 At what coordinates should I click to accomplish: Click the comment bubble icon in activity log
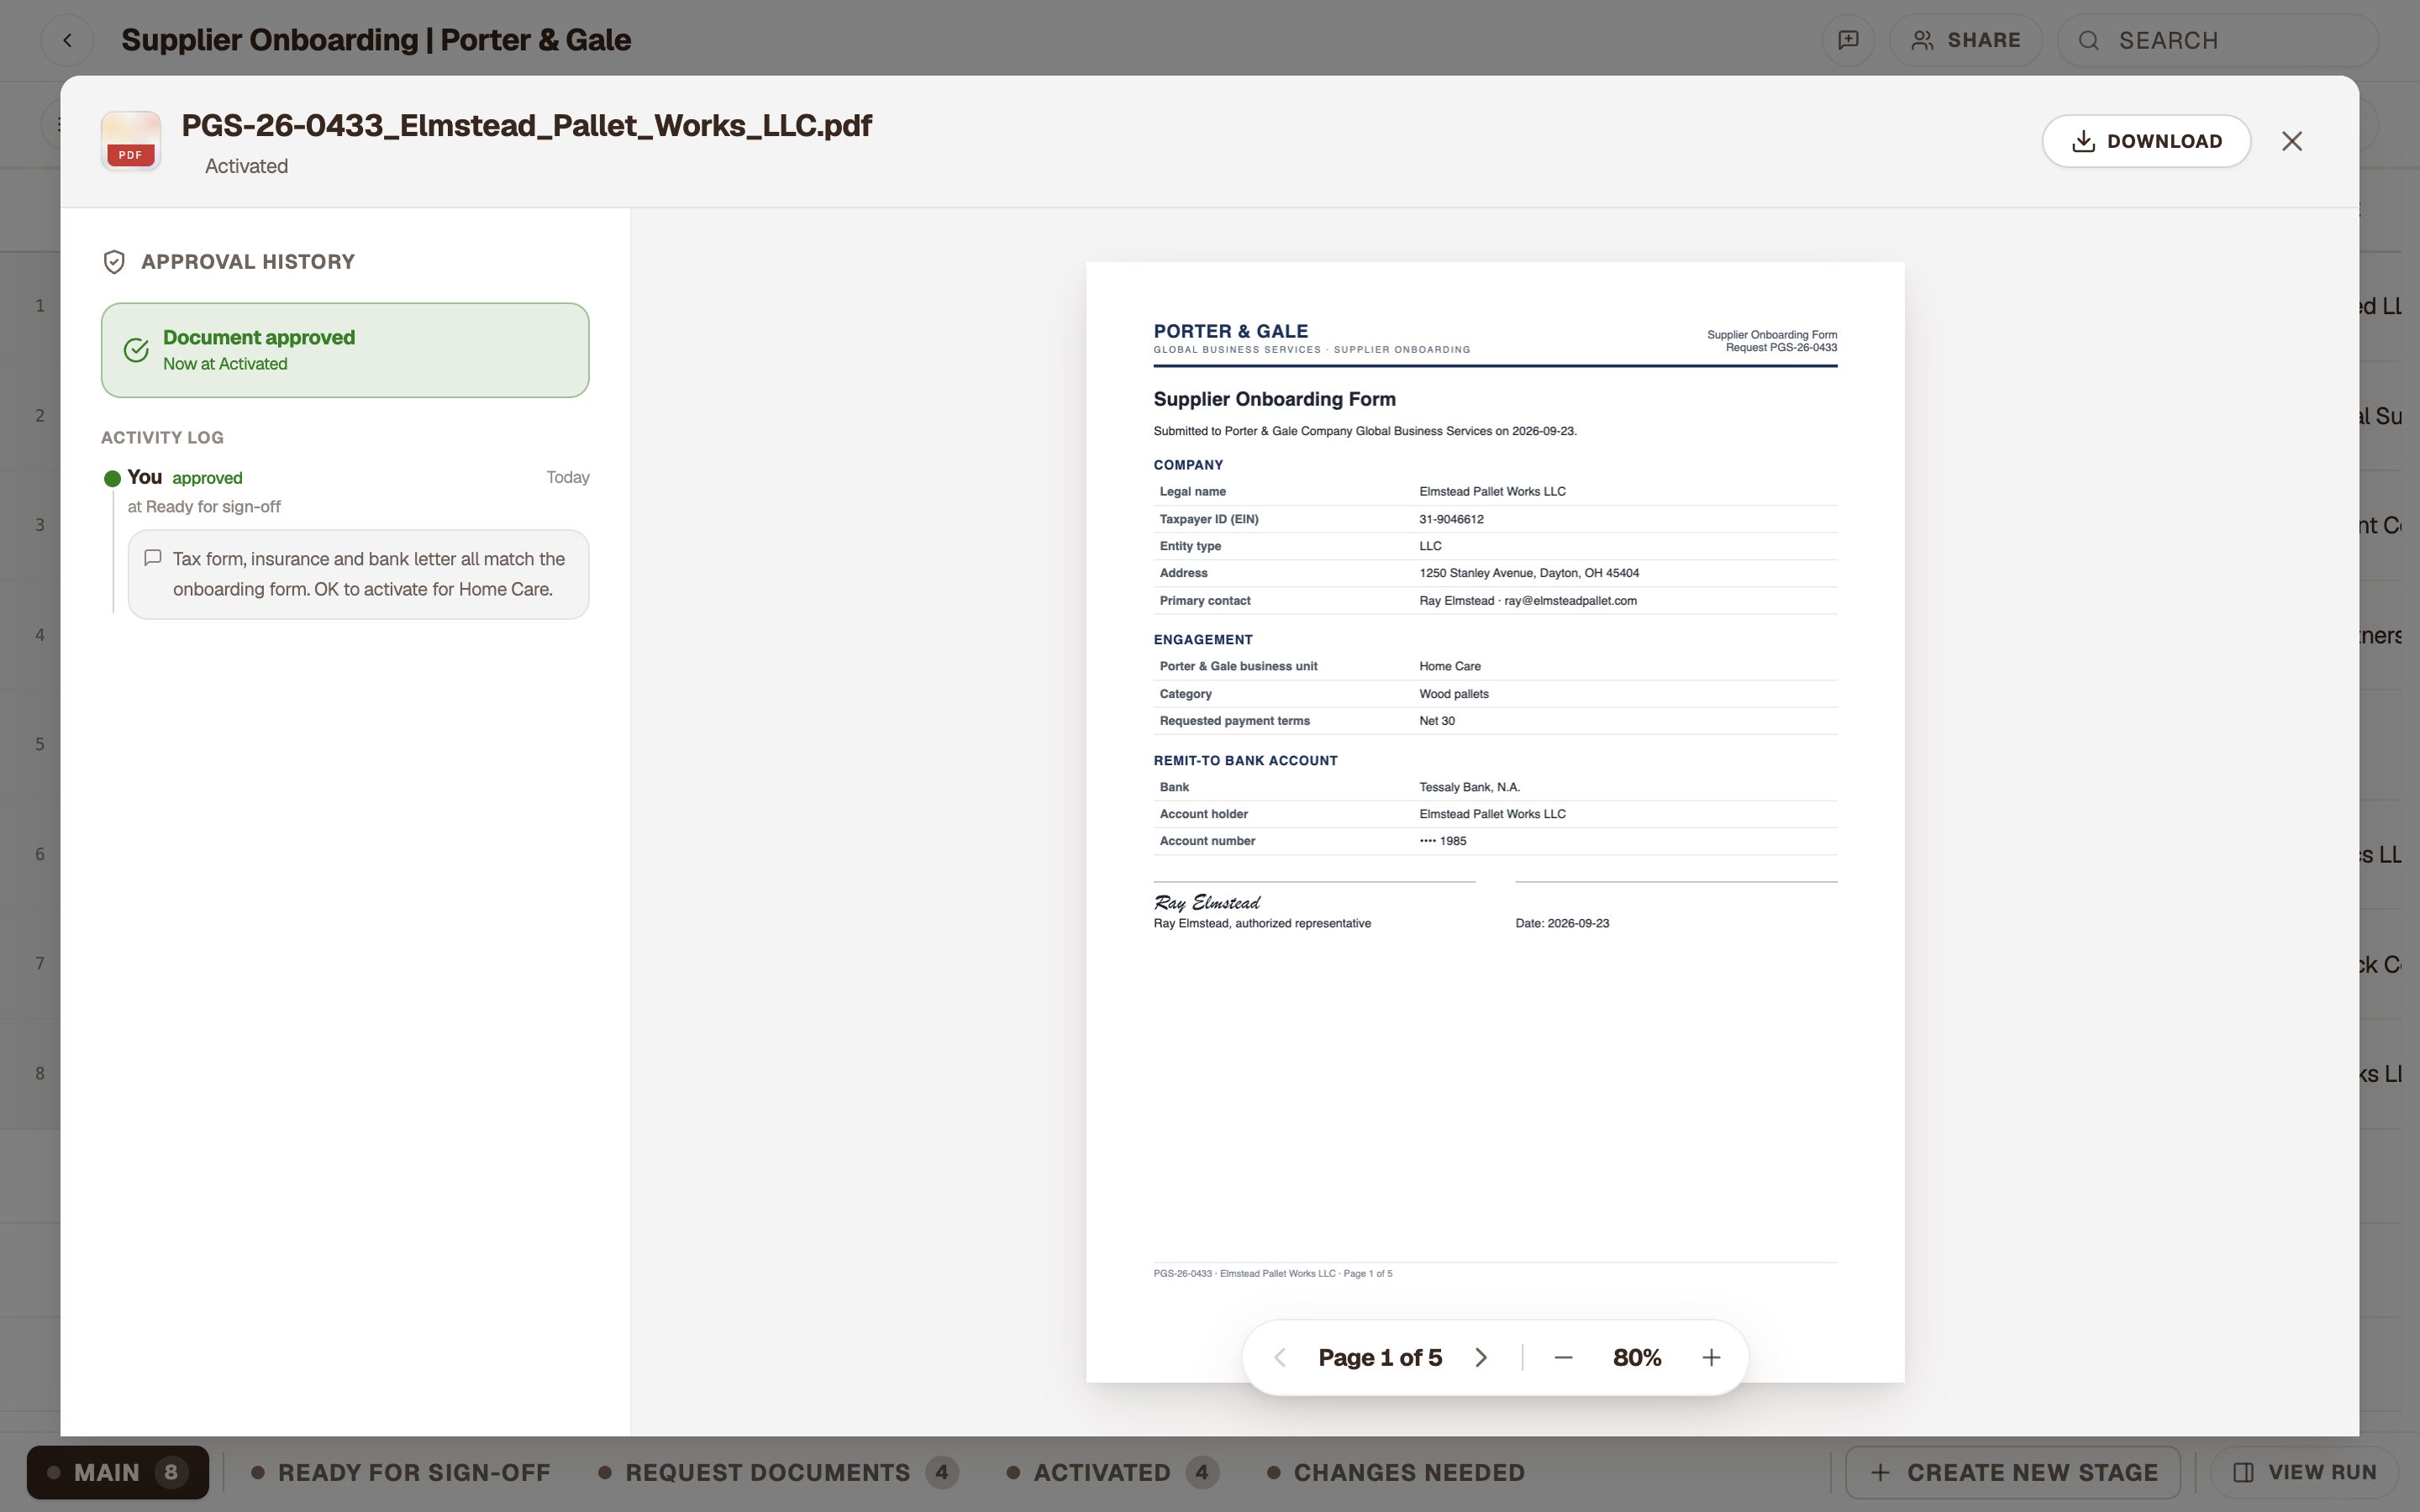[153, 558]
